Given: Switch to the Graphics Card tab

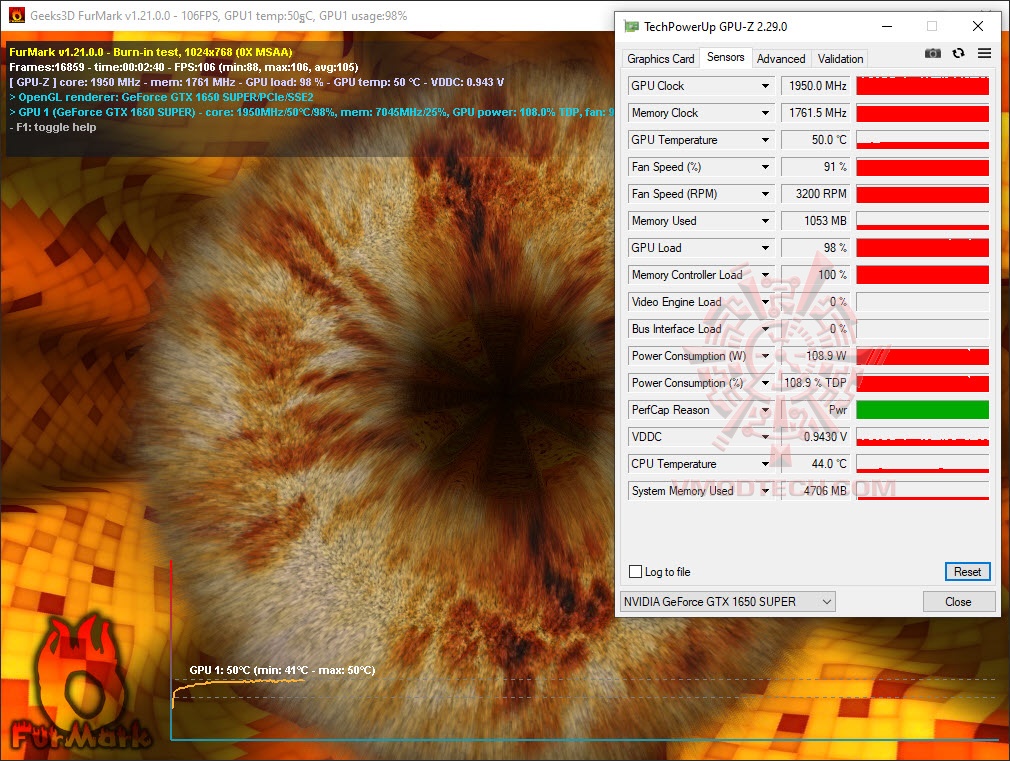Looking at the screenshot, I should tap(660, 59).
